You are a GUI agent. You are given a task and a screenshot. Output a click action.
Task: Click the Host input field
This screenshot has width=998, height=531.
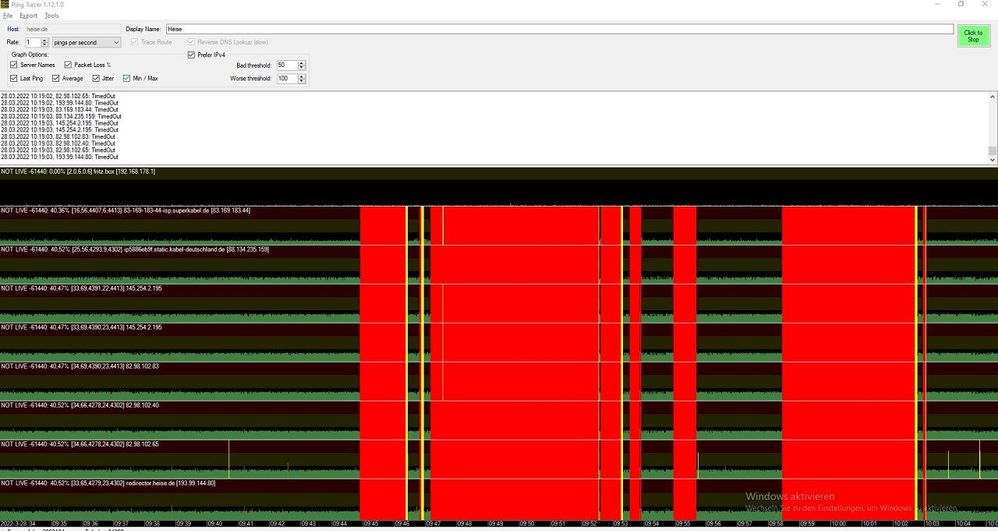(x=73, y=29)
